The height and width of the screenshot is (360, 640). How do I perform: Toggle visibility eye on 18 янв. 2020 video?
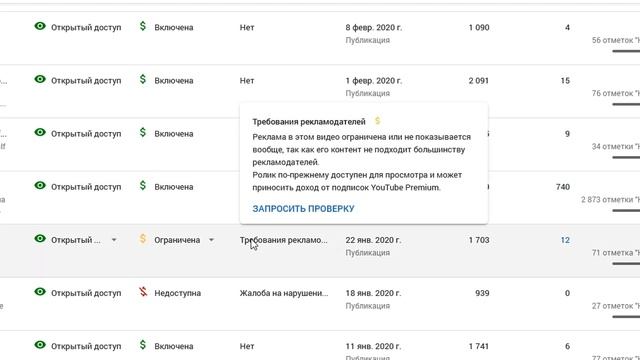point(40,291)
